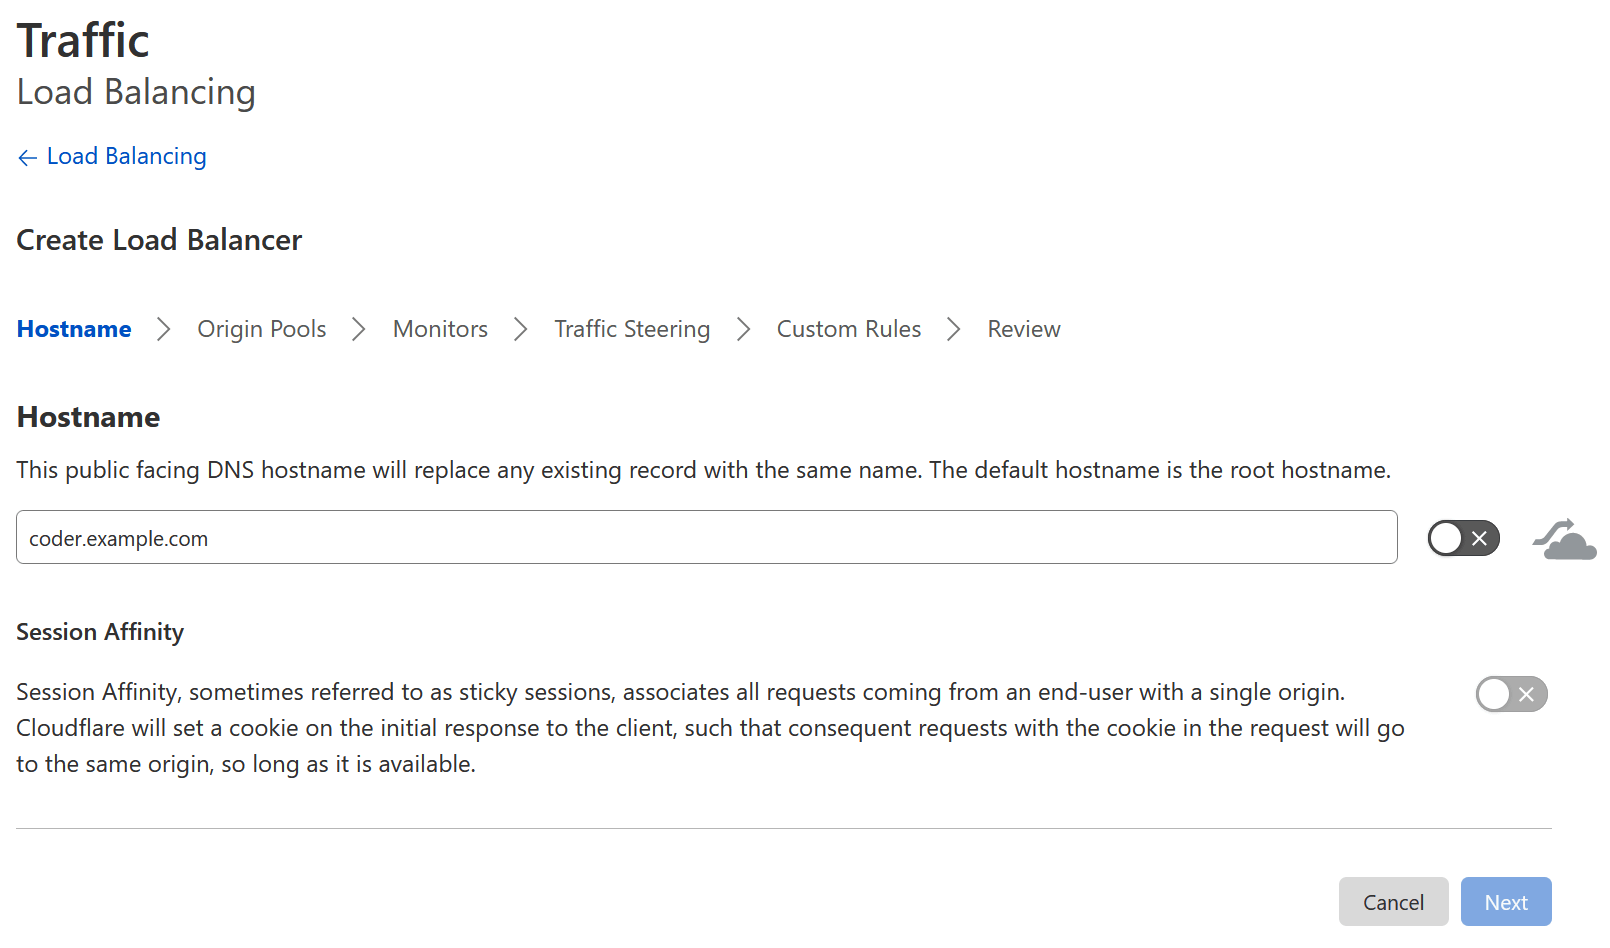Click the Cancel button
Screen dimensions: 1610x948
point(1393,901)
